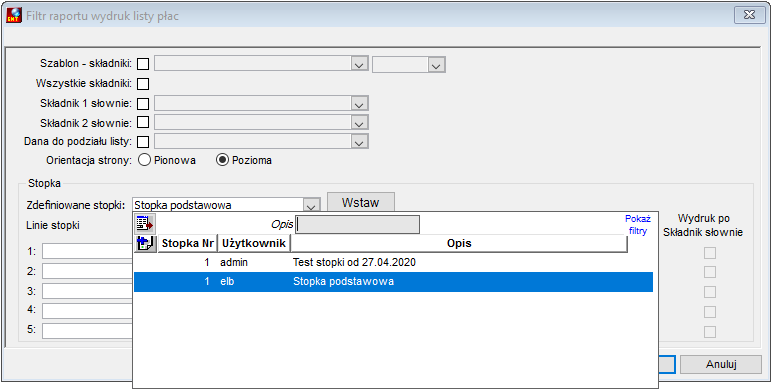Collapse the Zdefiniowane stopki dropdown arrow

coord(312,205)
